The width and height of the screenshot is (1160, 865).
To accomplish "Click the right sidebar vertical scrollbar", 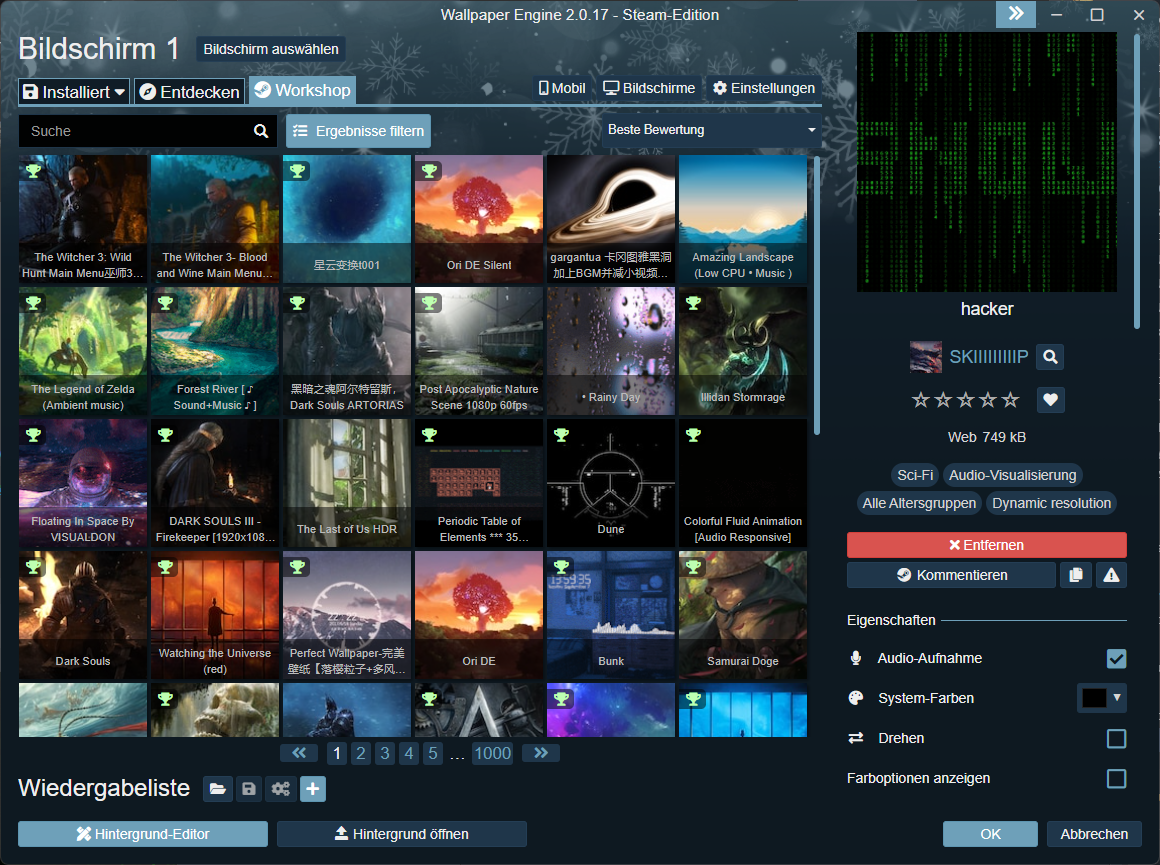I will click(1137, 181).
